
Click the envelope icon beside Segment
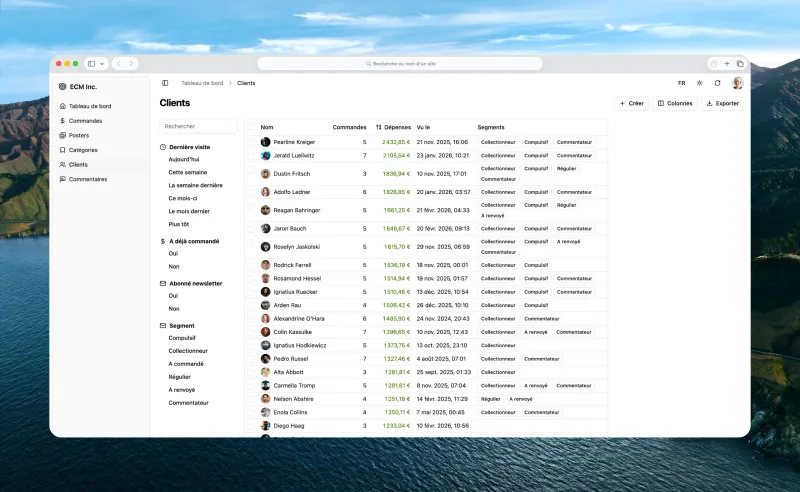point(163,326)
